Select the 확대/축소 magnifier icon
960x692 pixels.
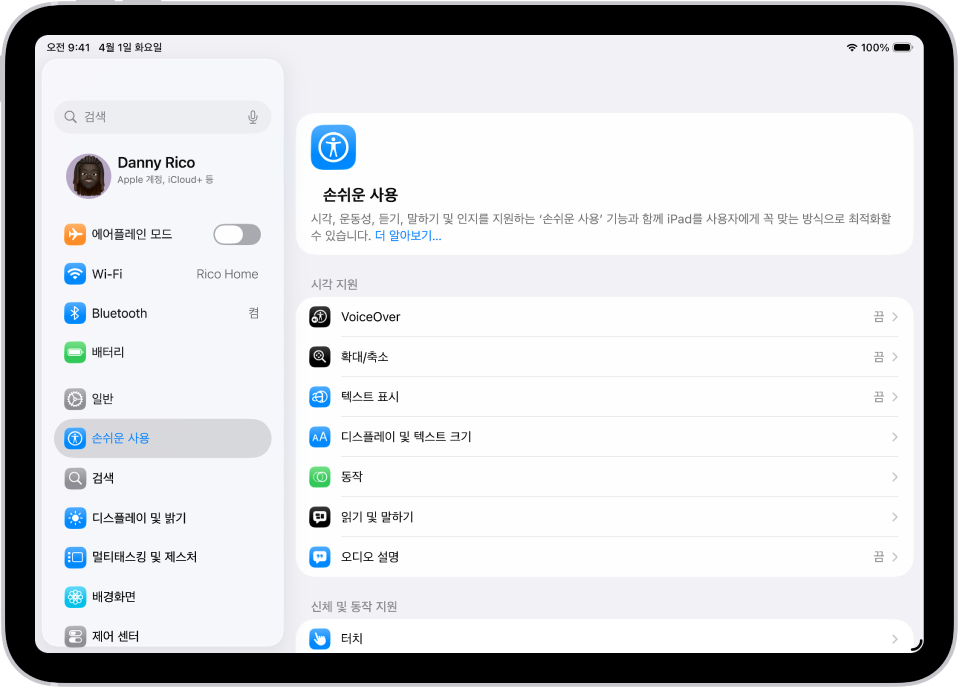pos(320,356)
